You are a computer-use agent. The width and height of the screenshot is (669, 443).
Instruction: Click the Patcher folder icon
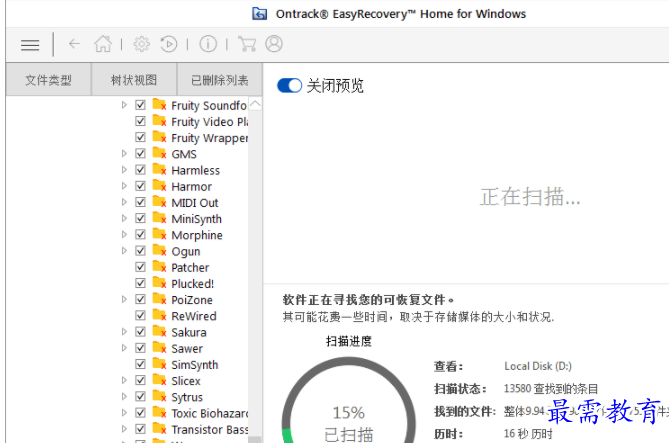[159, 267]
